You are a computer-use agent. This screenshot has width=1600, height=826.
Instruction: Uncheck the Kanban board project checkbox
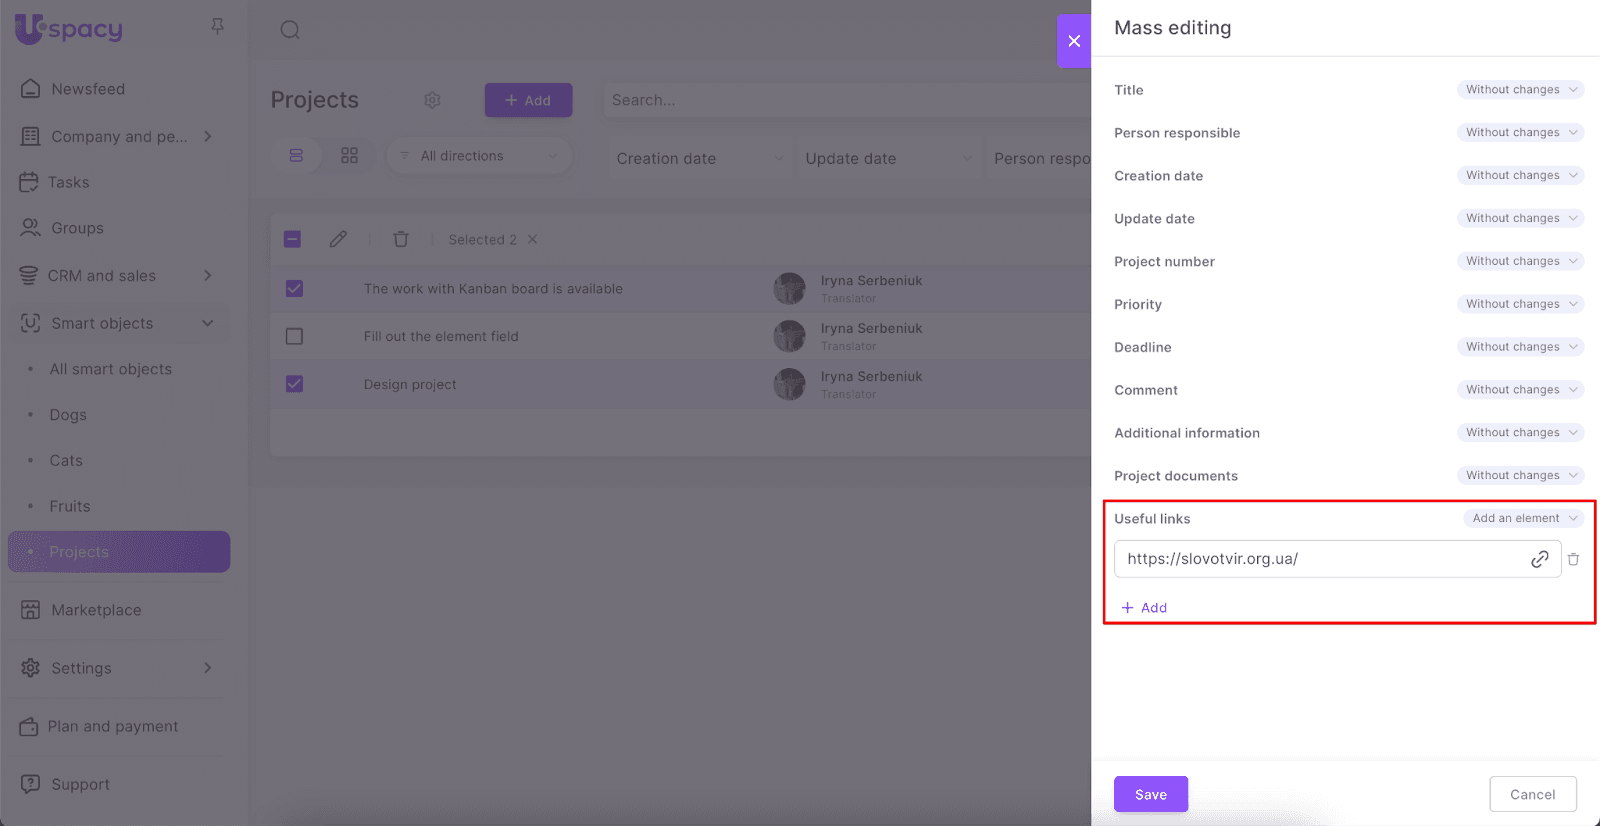click(x=294, y=289)
